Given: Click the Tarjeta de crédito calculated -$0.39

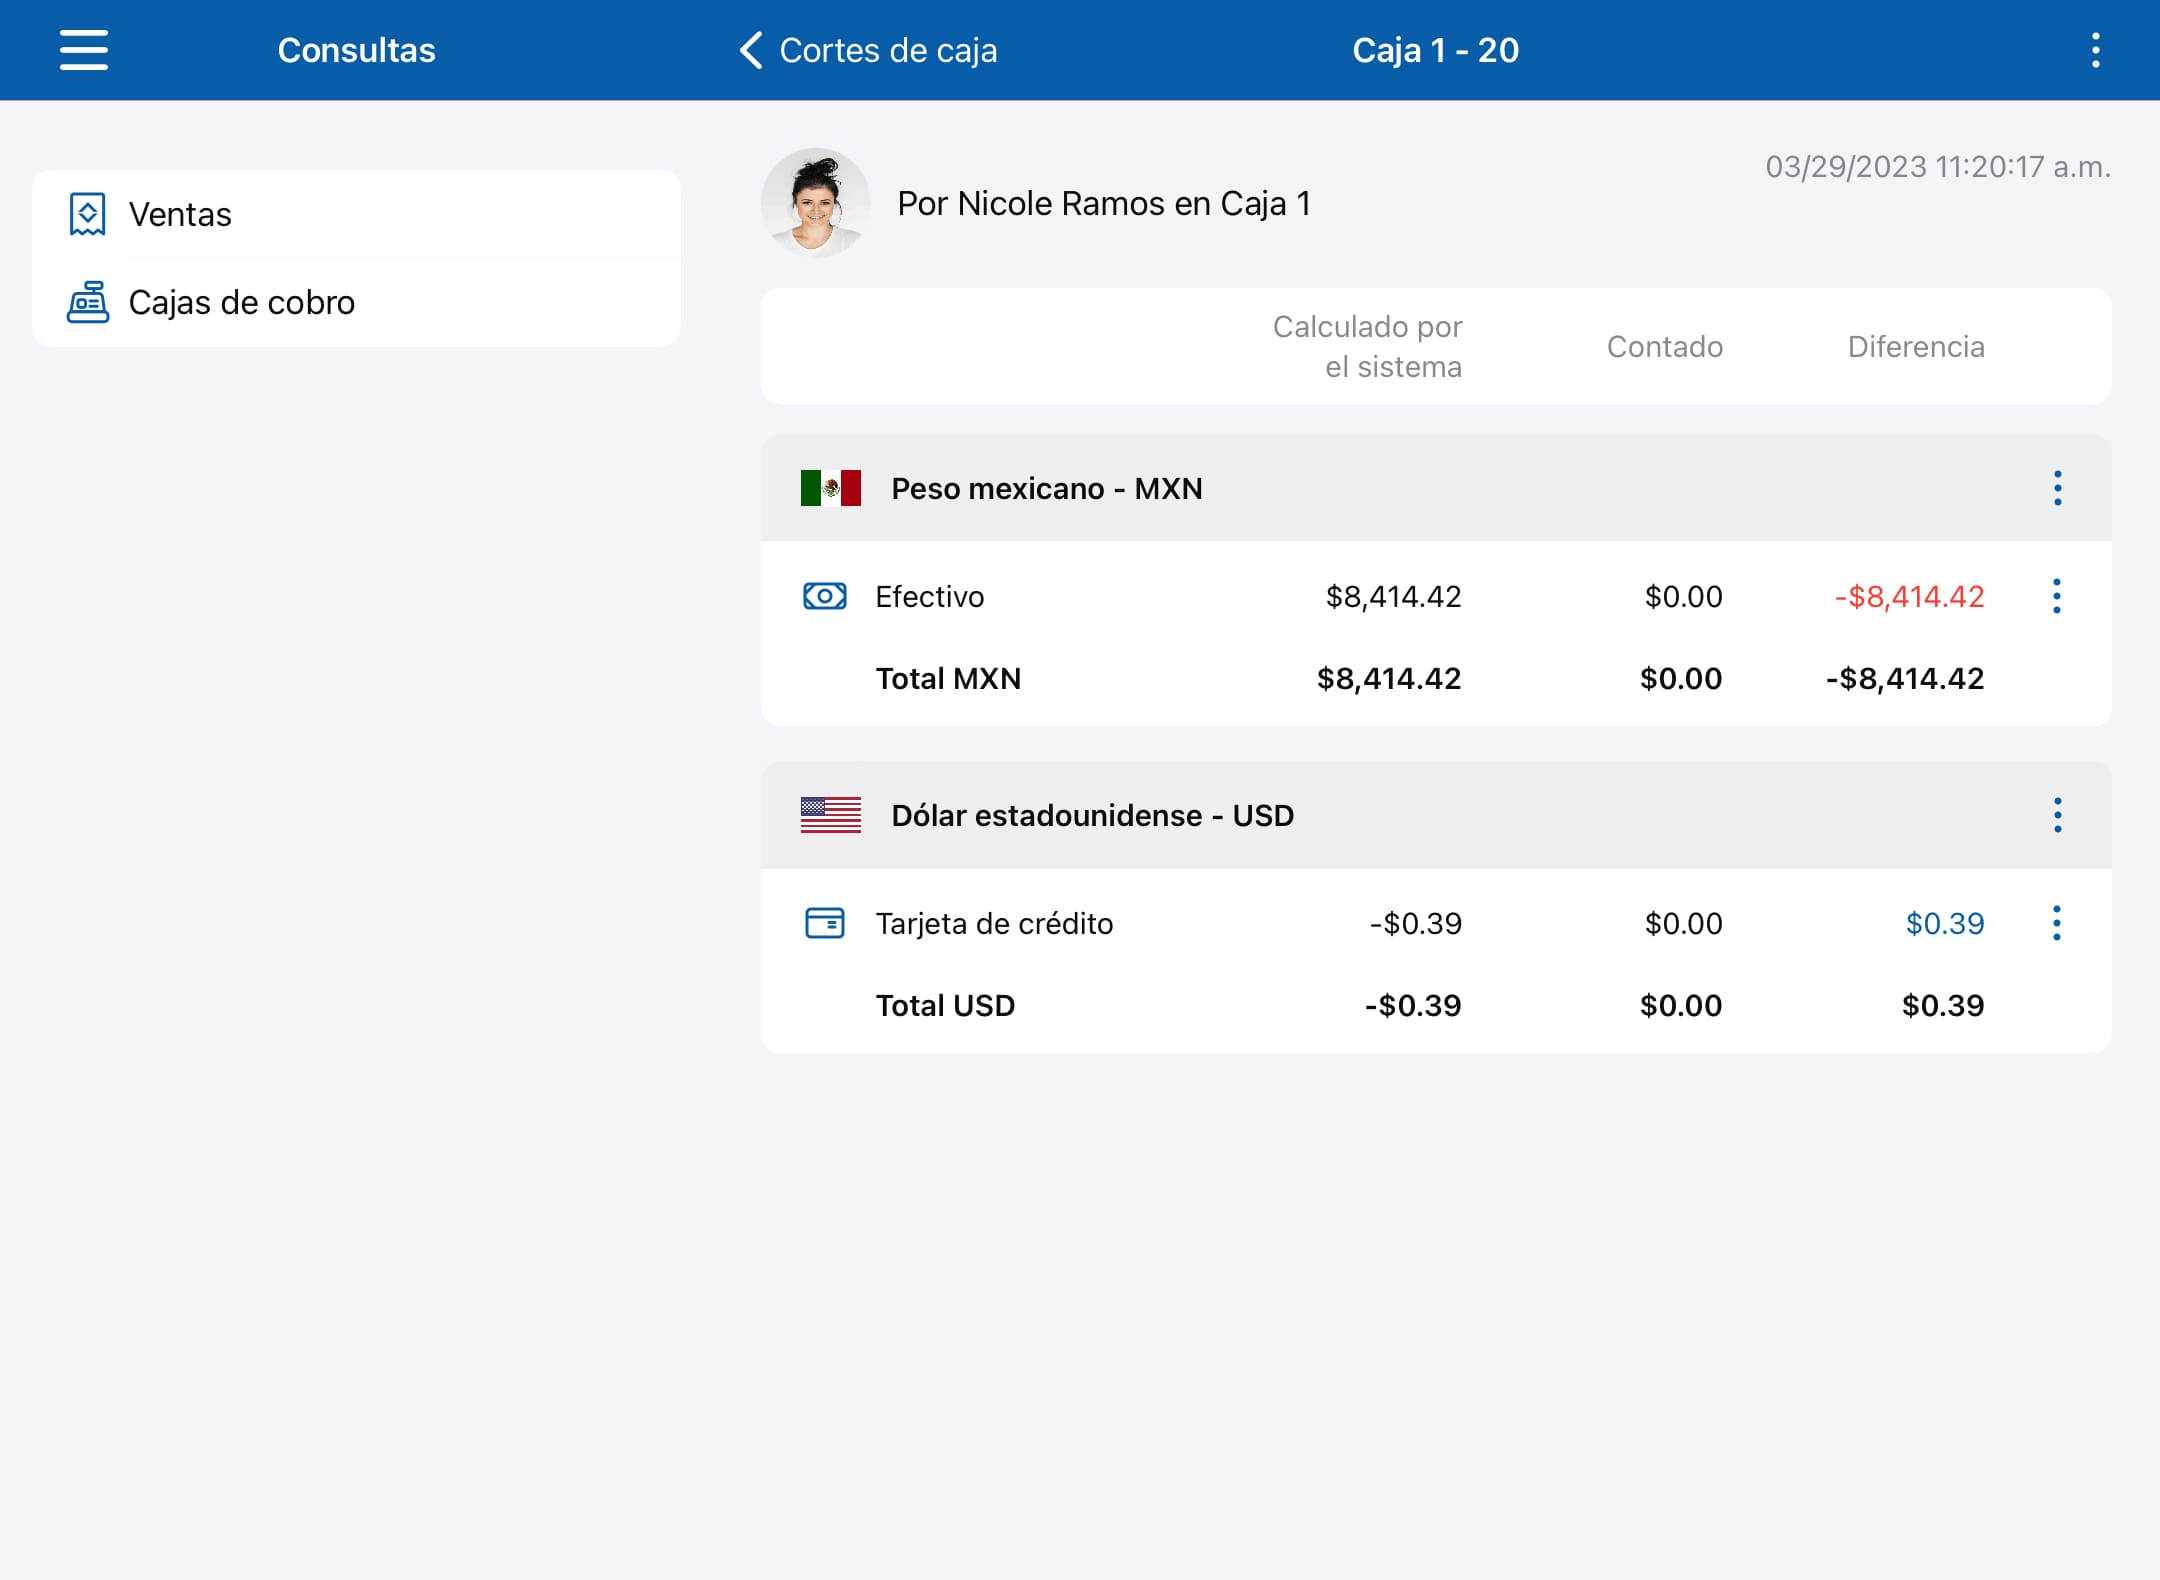Looking at the screenshot, I should click(x=1415, y=924).
